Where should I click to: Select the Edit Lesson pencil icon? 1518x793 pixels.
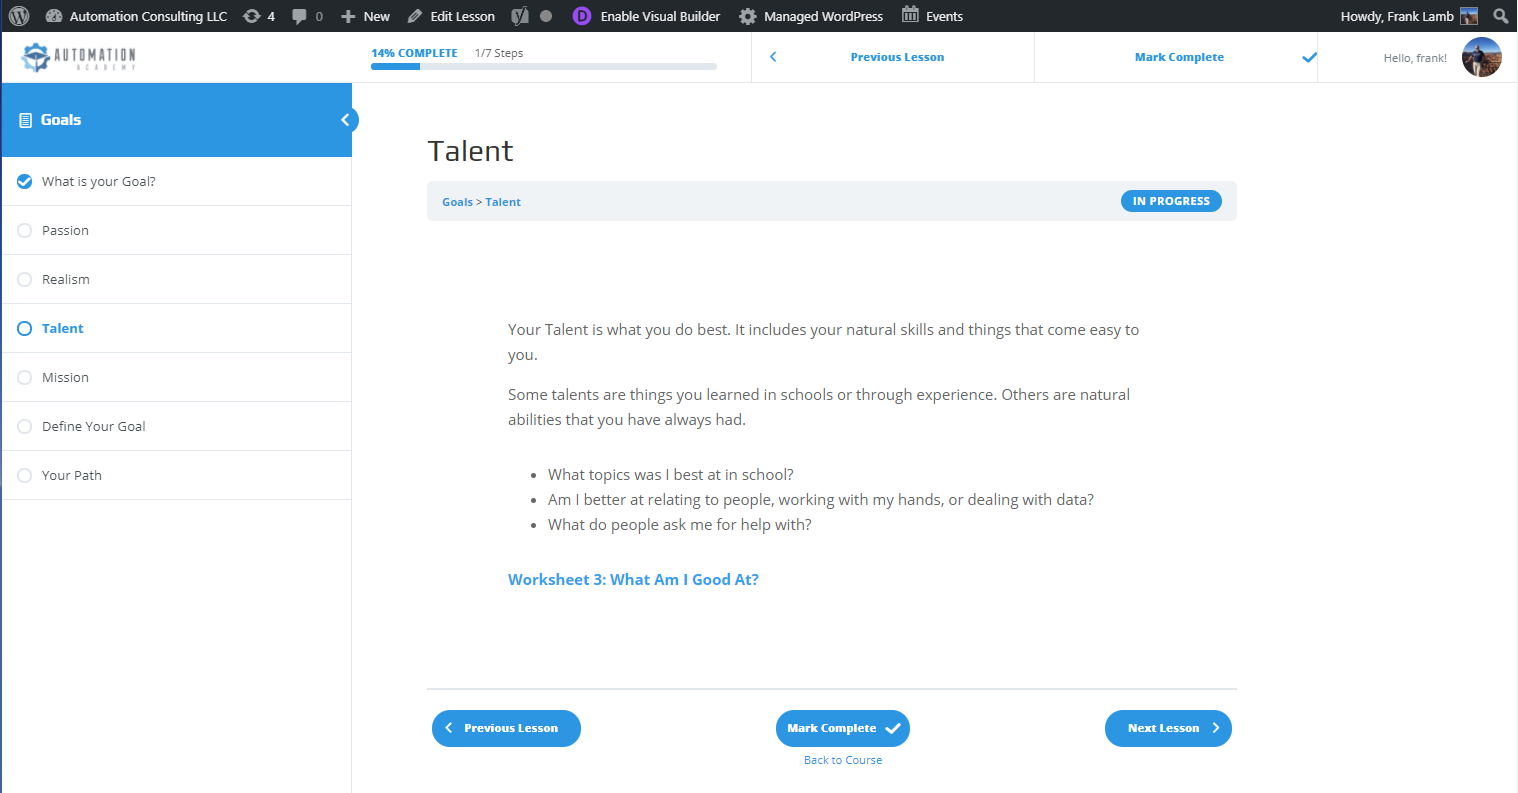[413, 15]
